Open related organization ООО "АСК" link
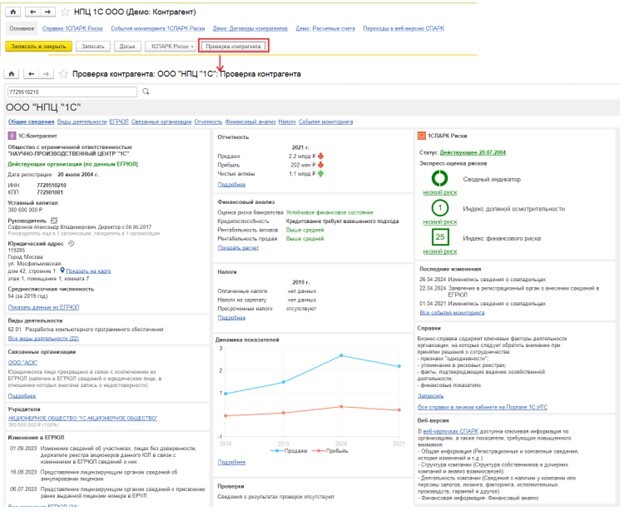 click(23, 362)
